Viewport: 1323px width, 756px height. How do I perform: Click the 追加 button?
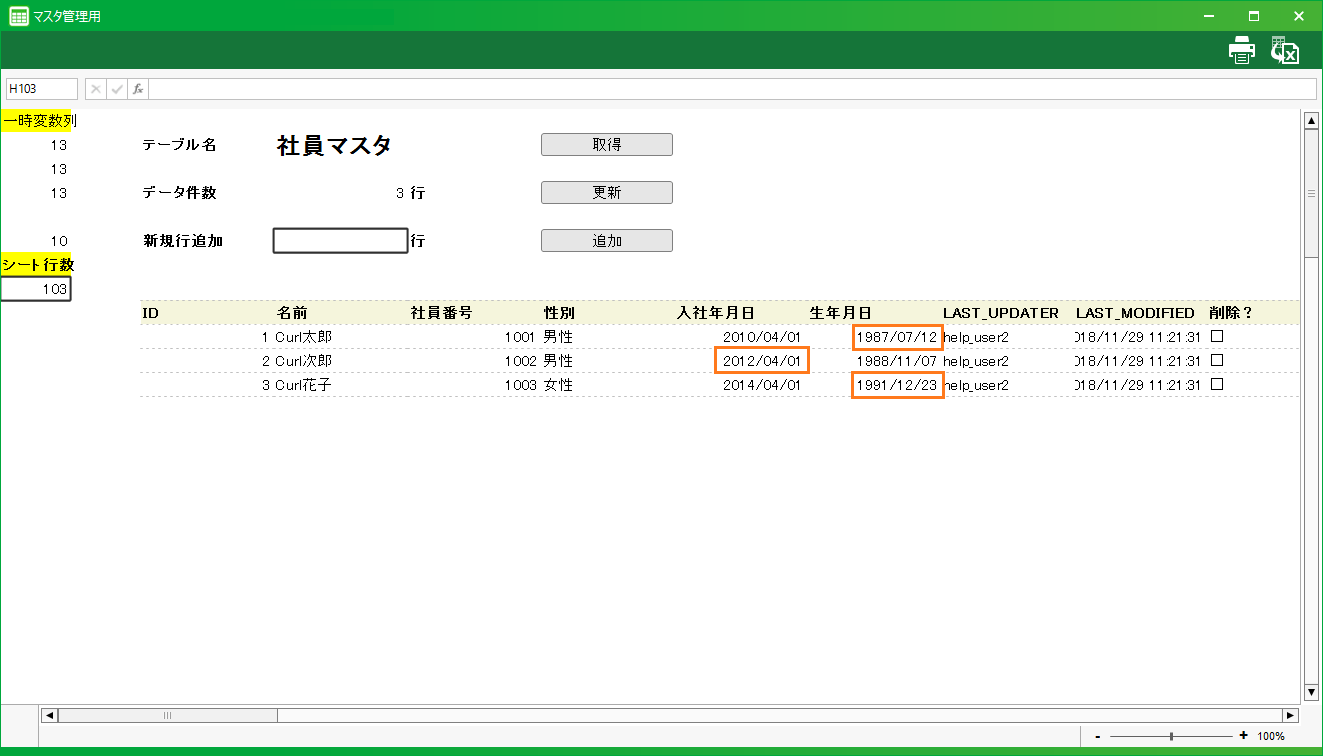point(606,241)
